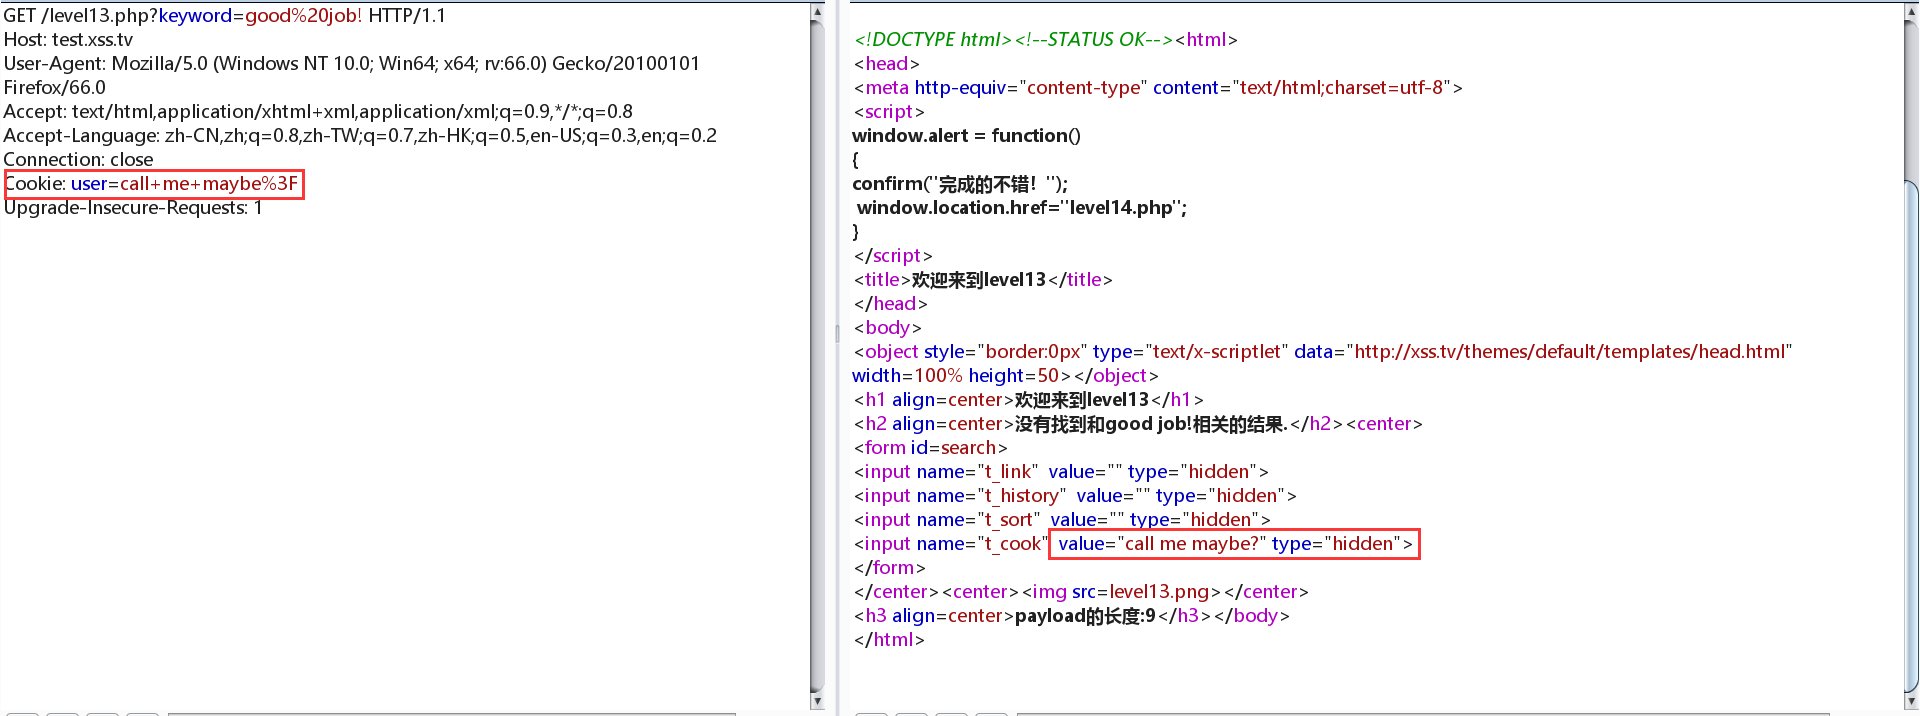Click the opening <head> tag line
This screenshot has width=1920, height=716.
point(886,64)
